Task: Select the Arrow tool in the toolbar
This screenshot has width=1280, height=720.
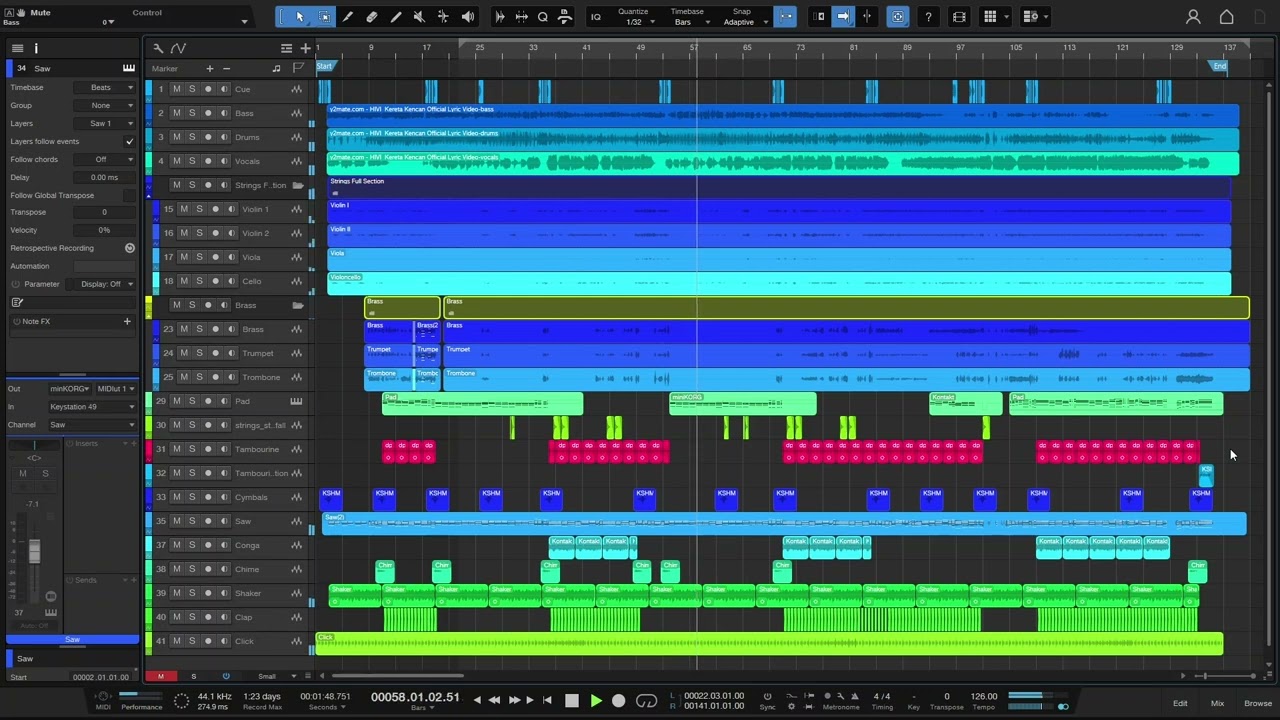Action: click(299, 17)
